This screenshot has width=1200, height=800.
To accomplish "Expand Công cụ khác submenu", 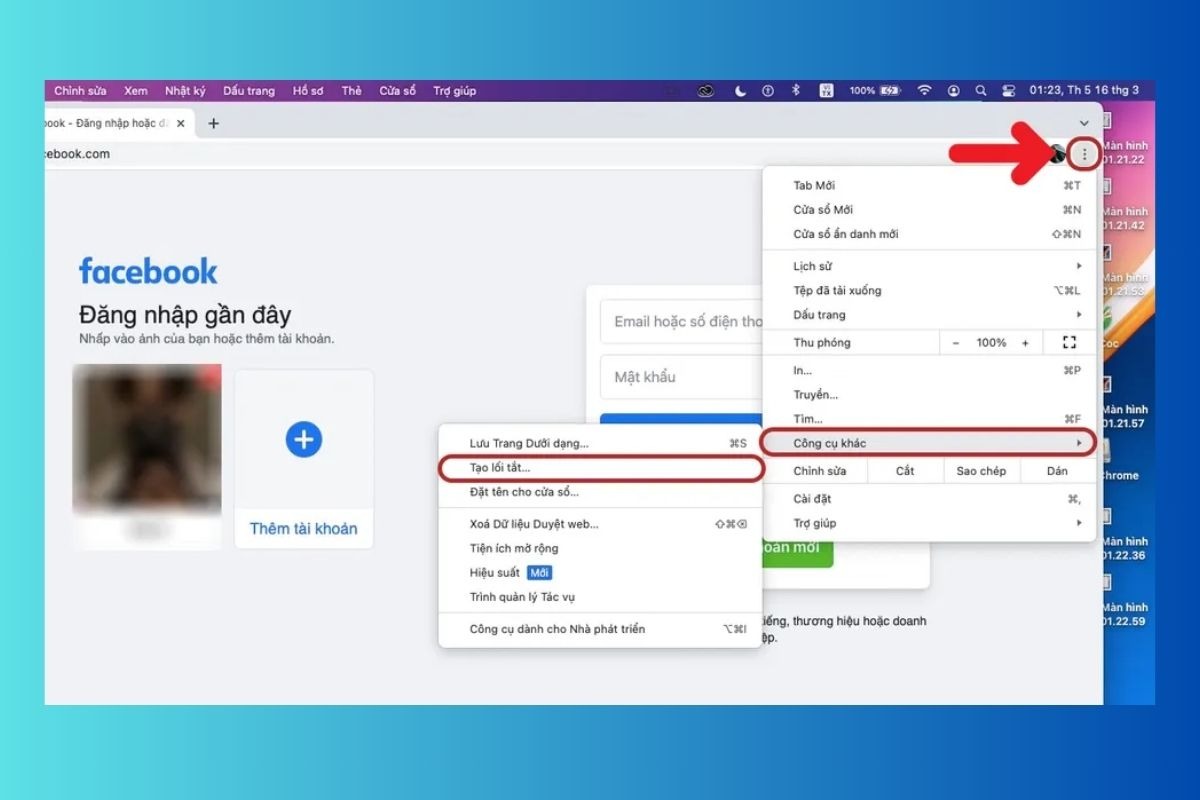I will (929, 443).
